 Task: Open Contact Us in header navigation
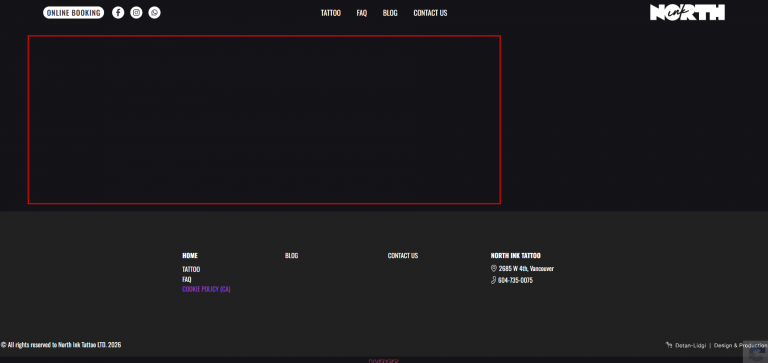click(430, 13)
